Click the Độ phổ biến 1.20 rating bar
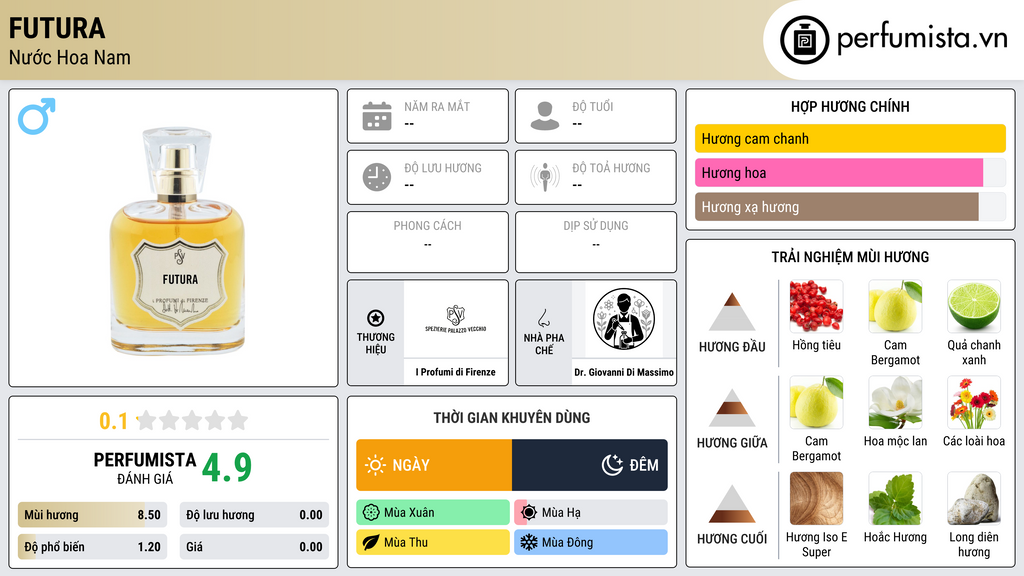This screenshot has height=576, width=1024. pos(93,547)
